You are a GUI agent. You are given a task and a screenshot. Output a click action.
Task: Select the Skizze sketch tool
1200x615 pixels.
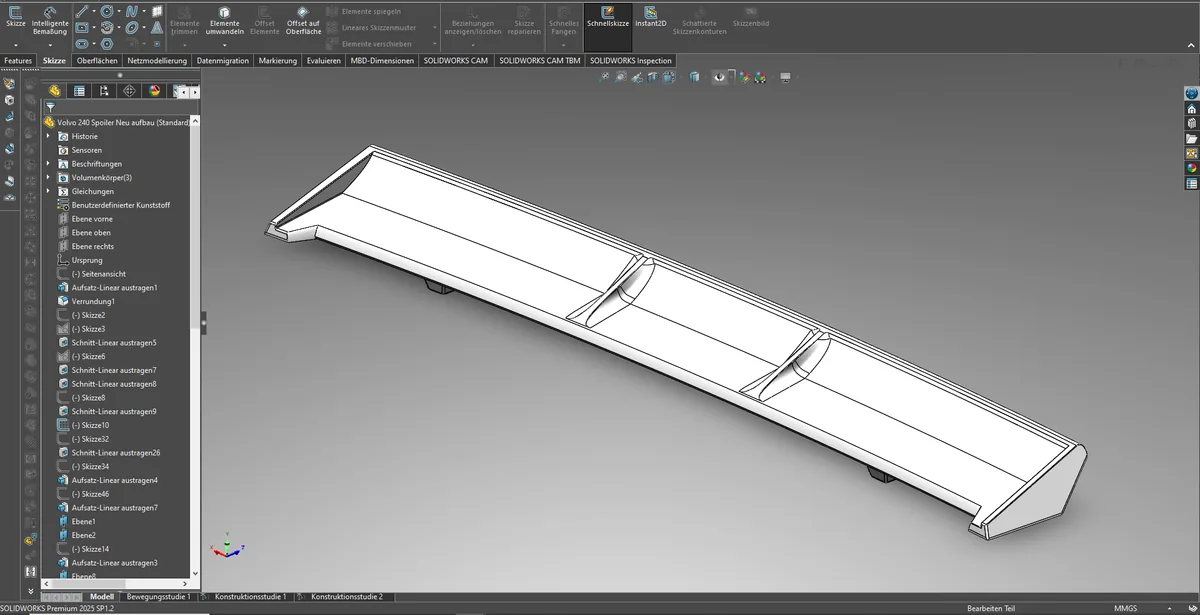tap(16, 18)
